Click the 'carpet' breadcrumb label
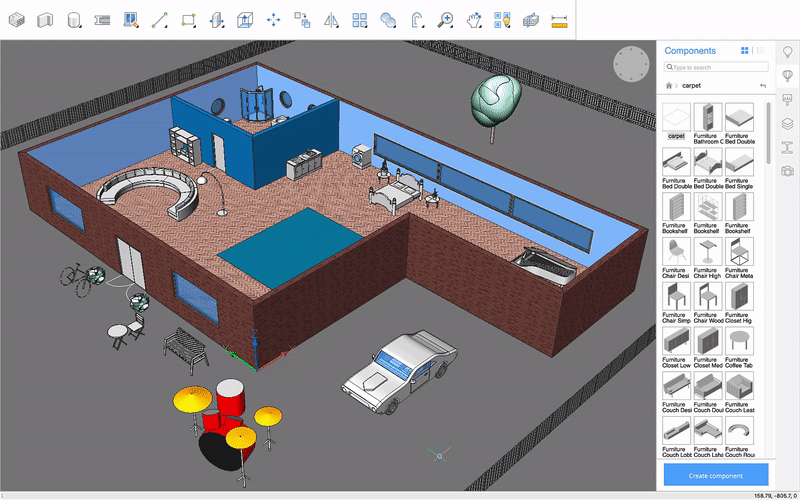 [x=691, y=86]
